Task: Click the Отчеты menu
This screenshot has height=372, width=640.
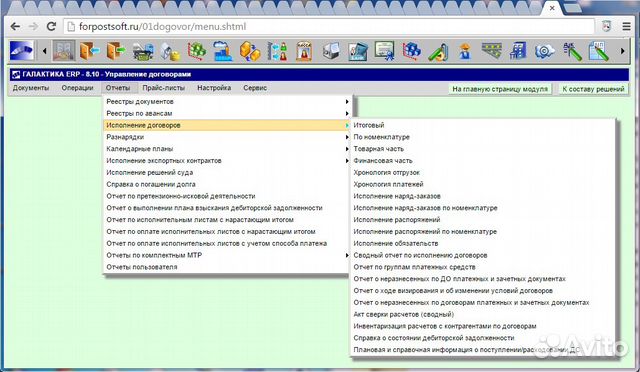Action: [118, 88]
